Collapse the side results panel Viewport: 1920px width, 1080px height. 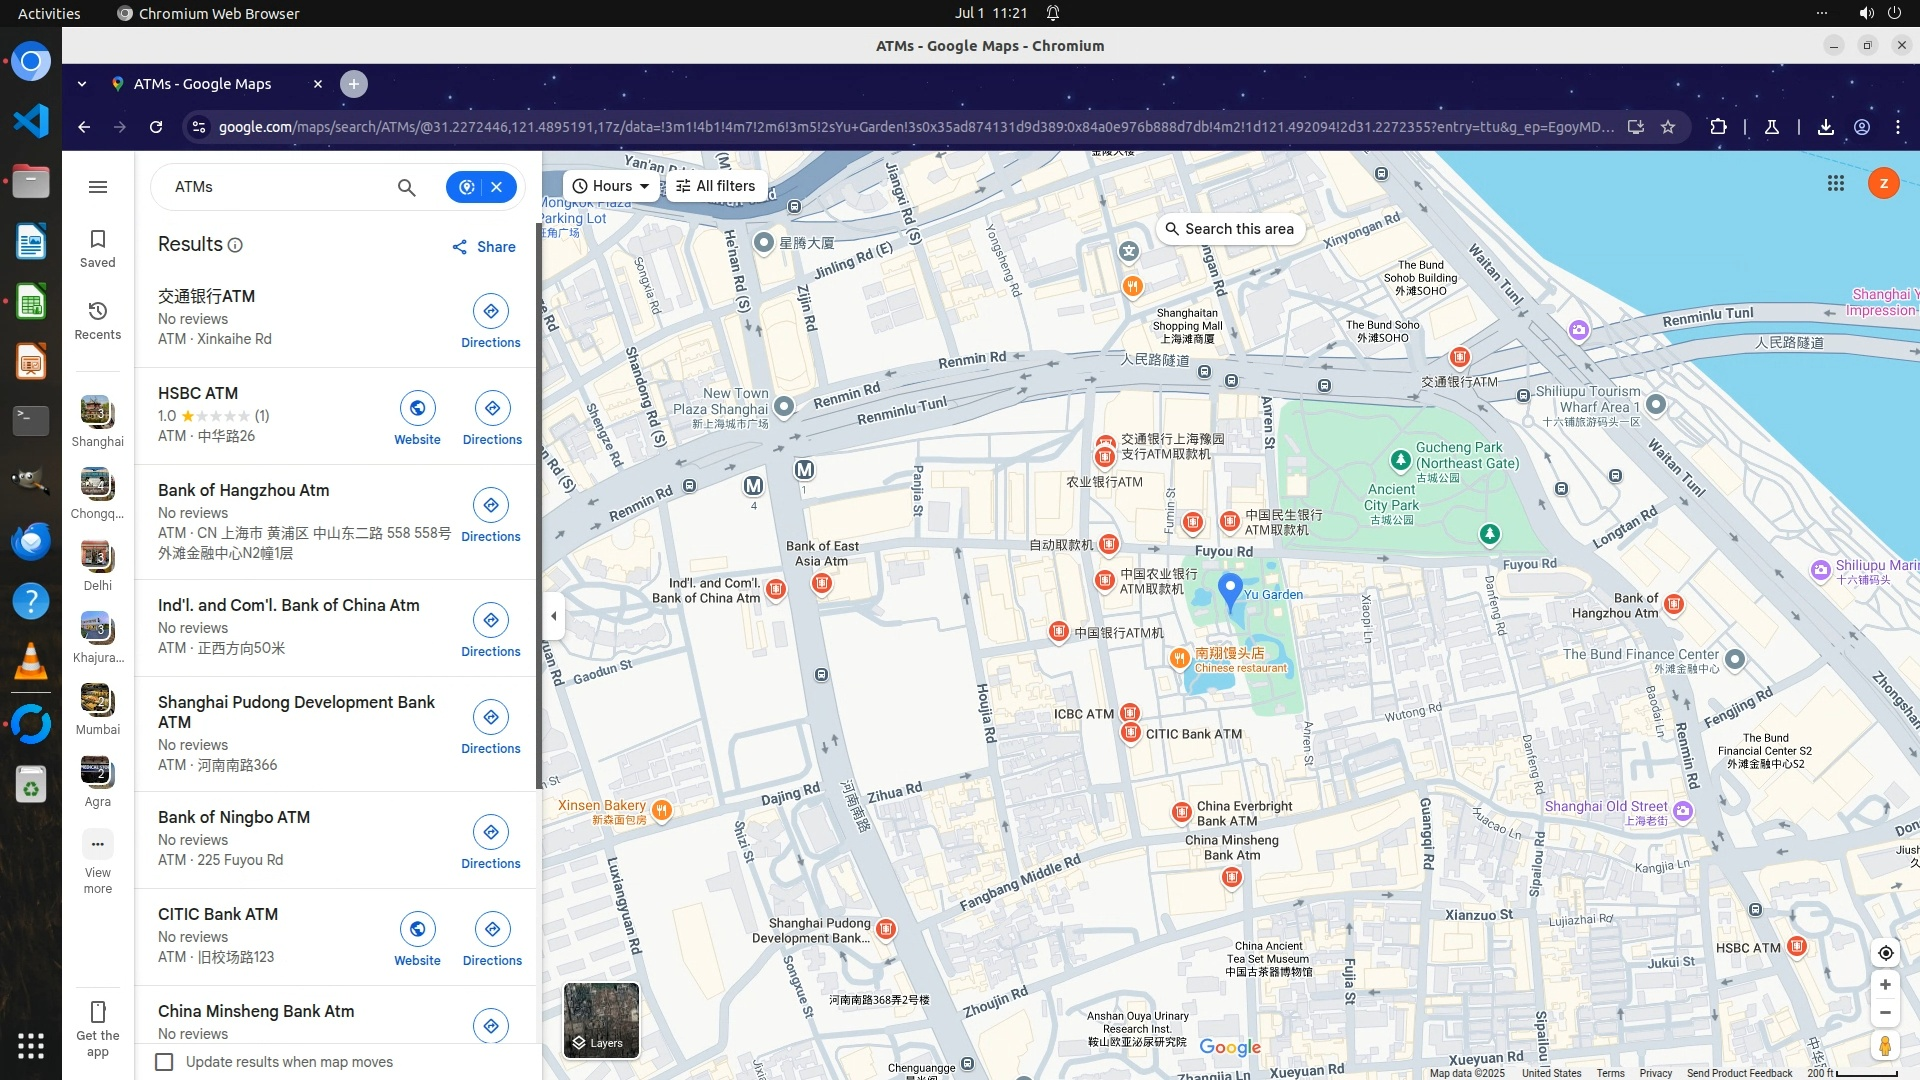tap(554, 616)
